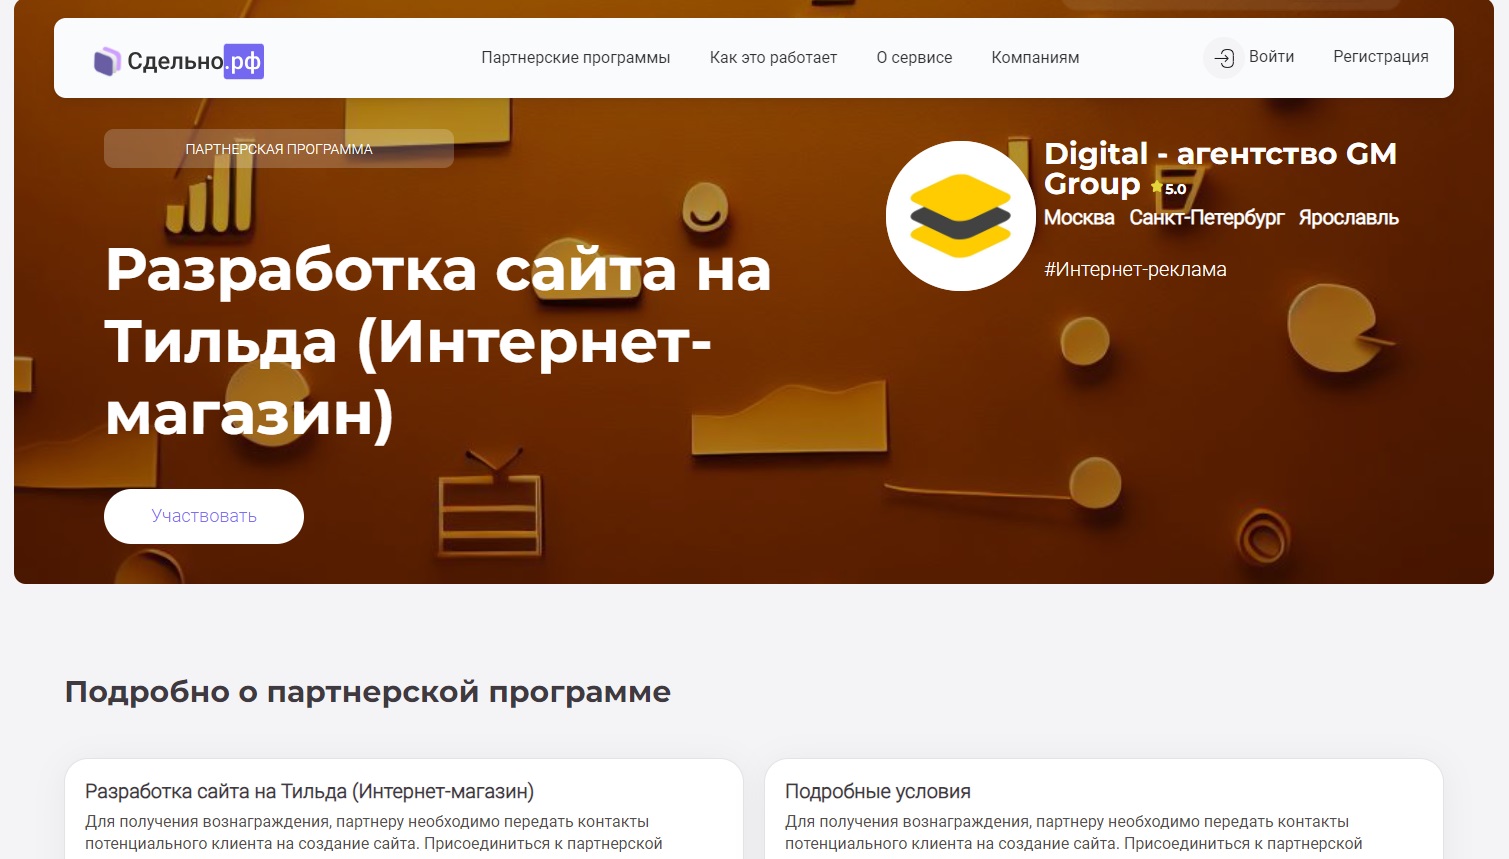The image size is (1509, 859).
Task: Select О сервисе in navigation
Action: tap(914, 58)
